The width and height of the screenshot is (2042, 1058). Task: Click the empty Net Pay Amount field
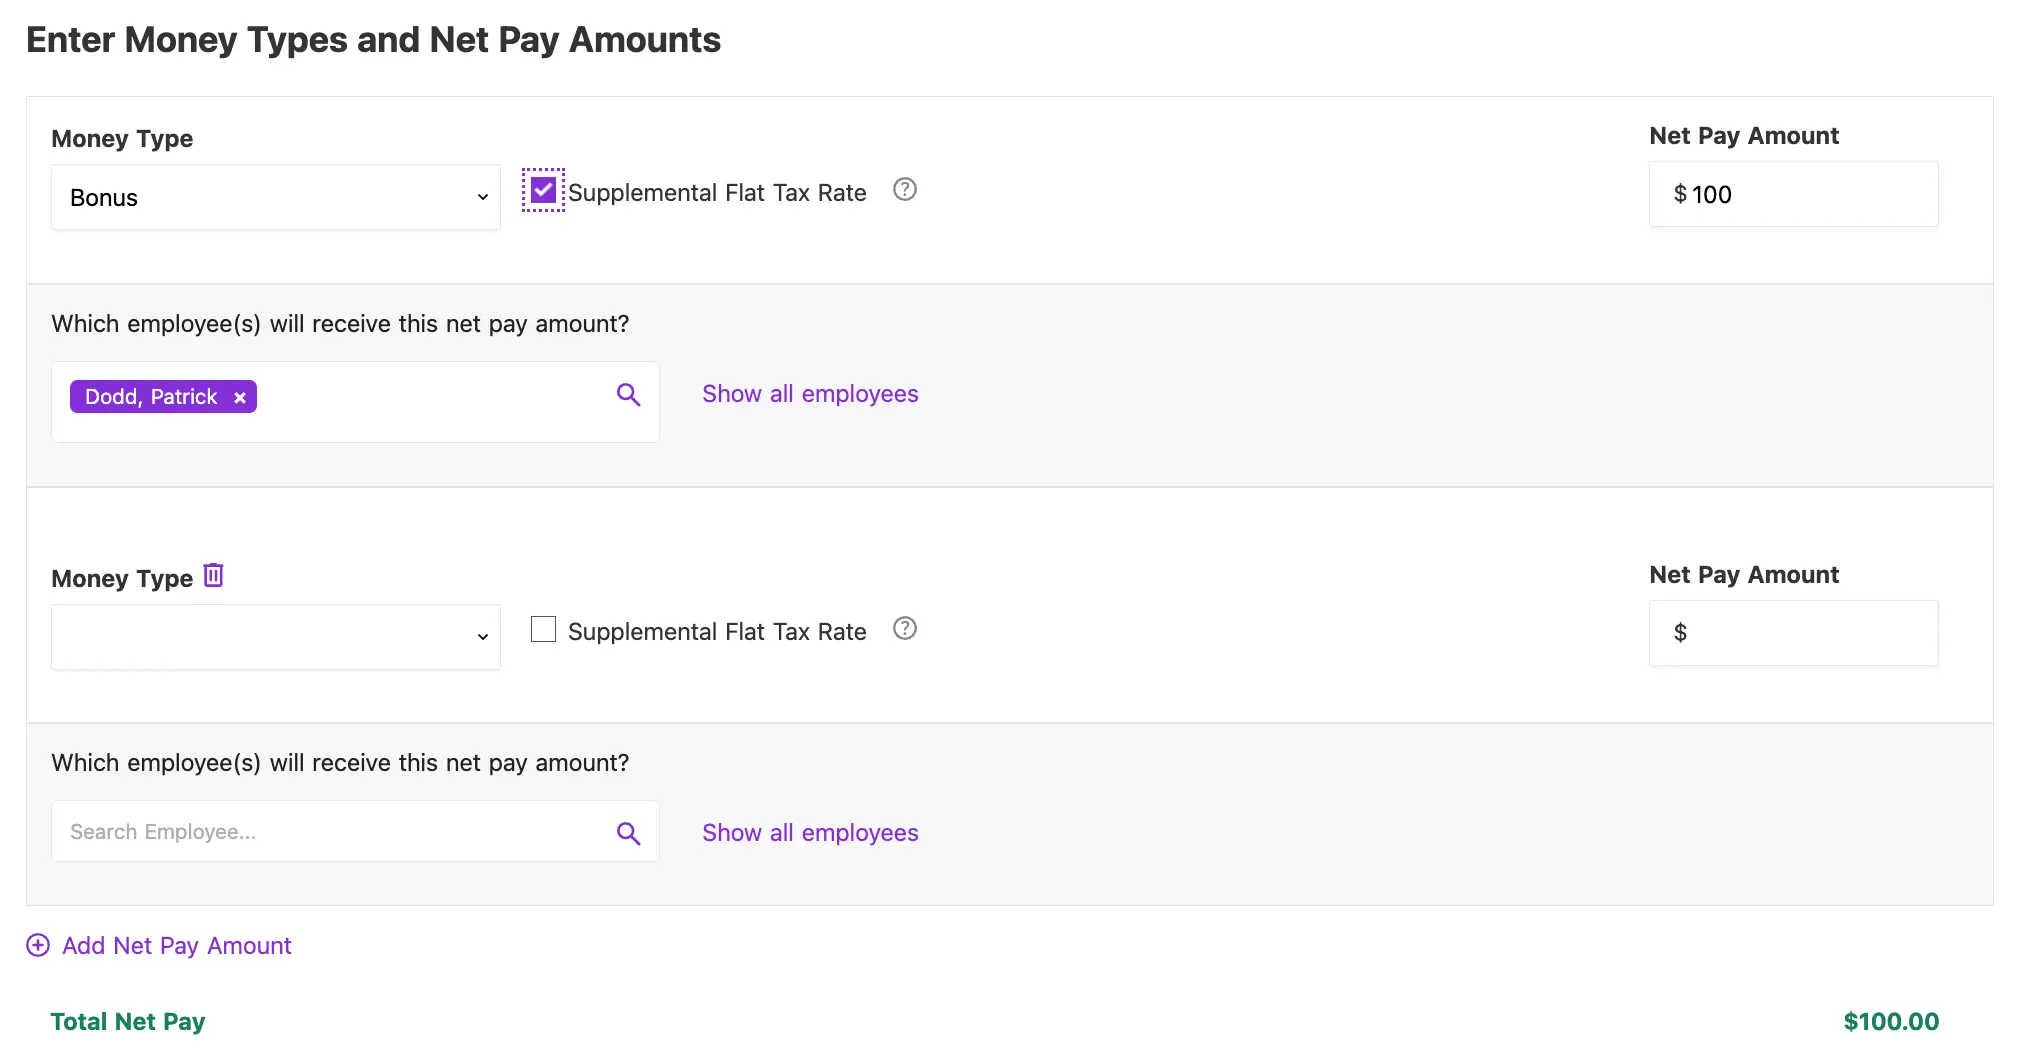click(x=1793, y=633)
